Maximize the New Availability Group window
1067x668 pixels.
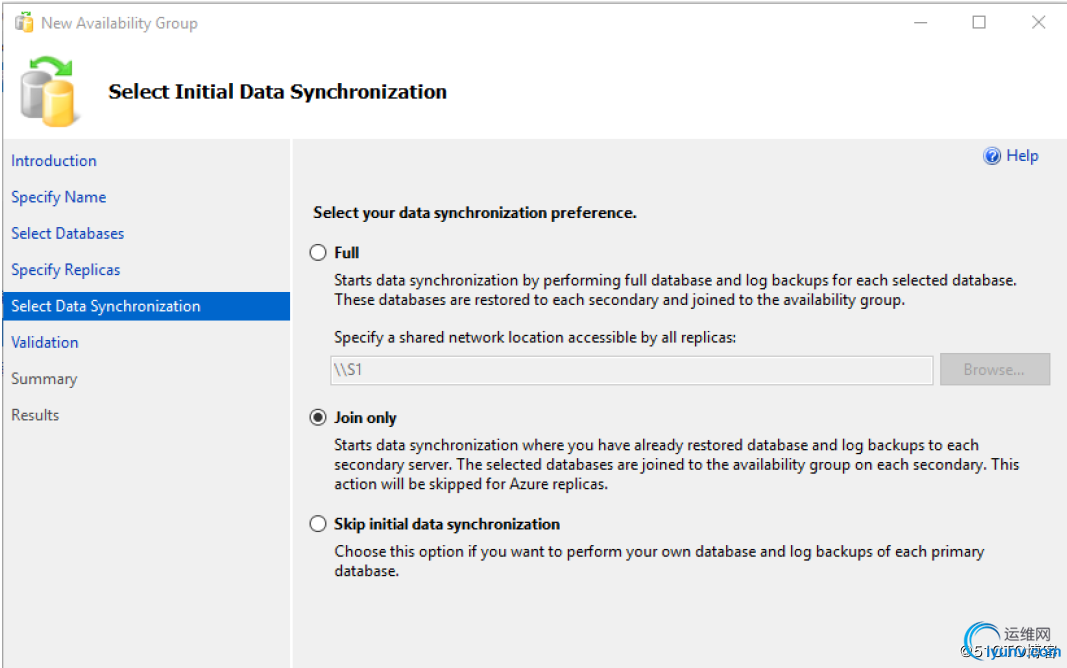979,23
